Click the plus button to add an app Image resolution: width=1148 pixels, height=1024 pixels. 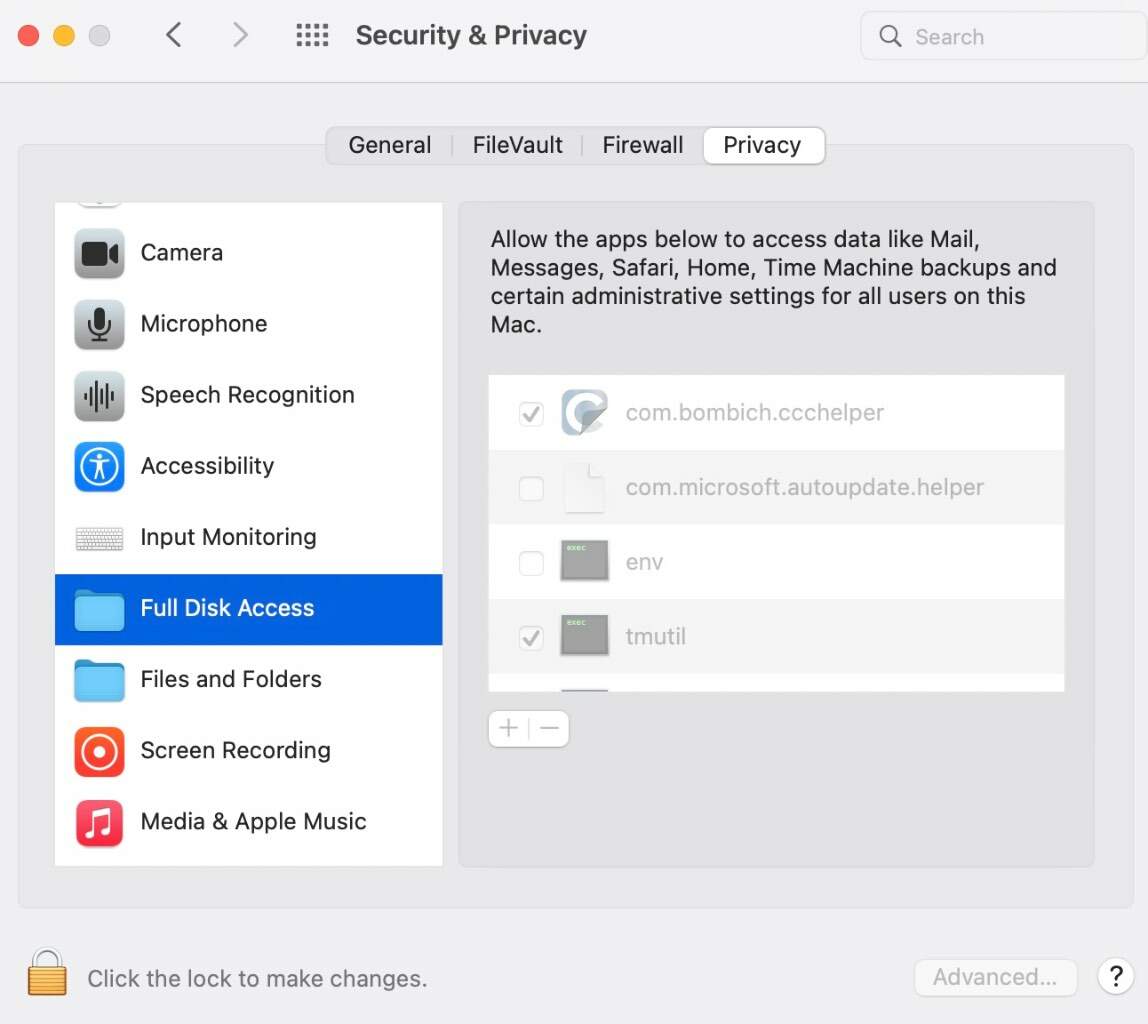[x=508, y=728]
